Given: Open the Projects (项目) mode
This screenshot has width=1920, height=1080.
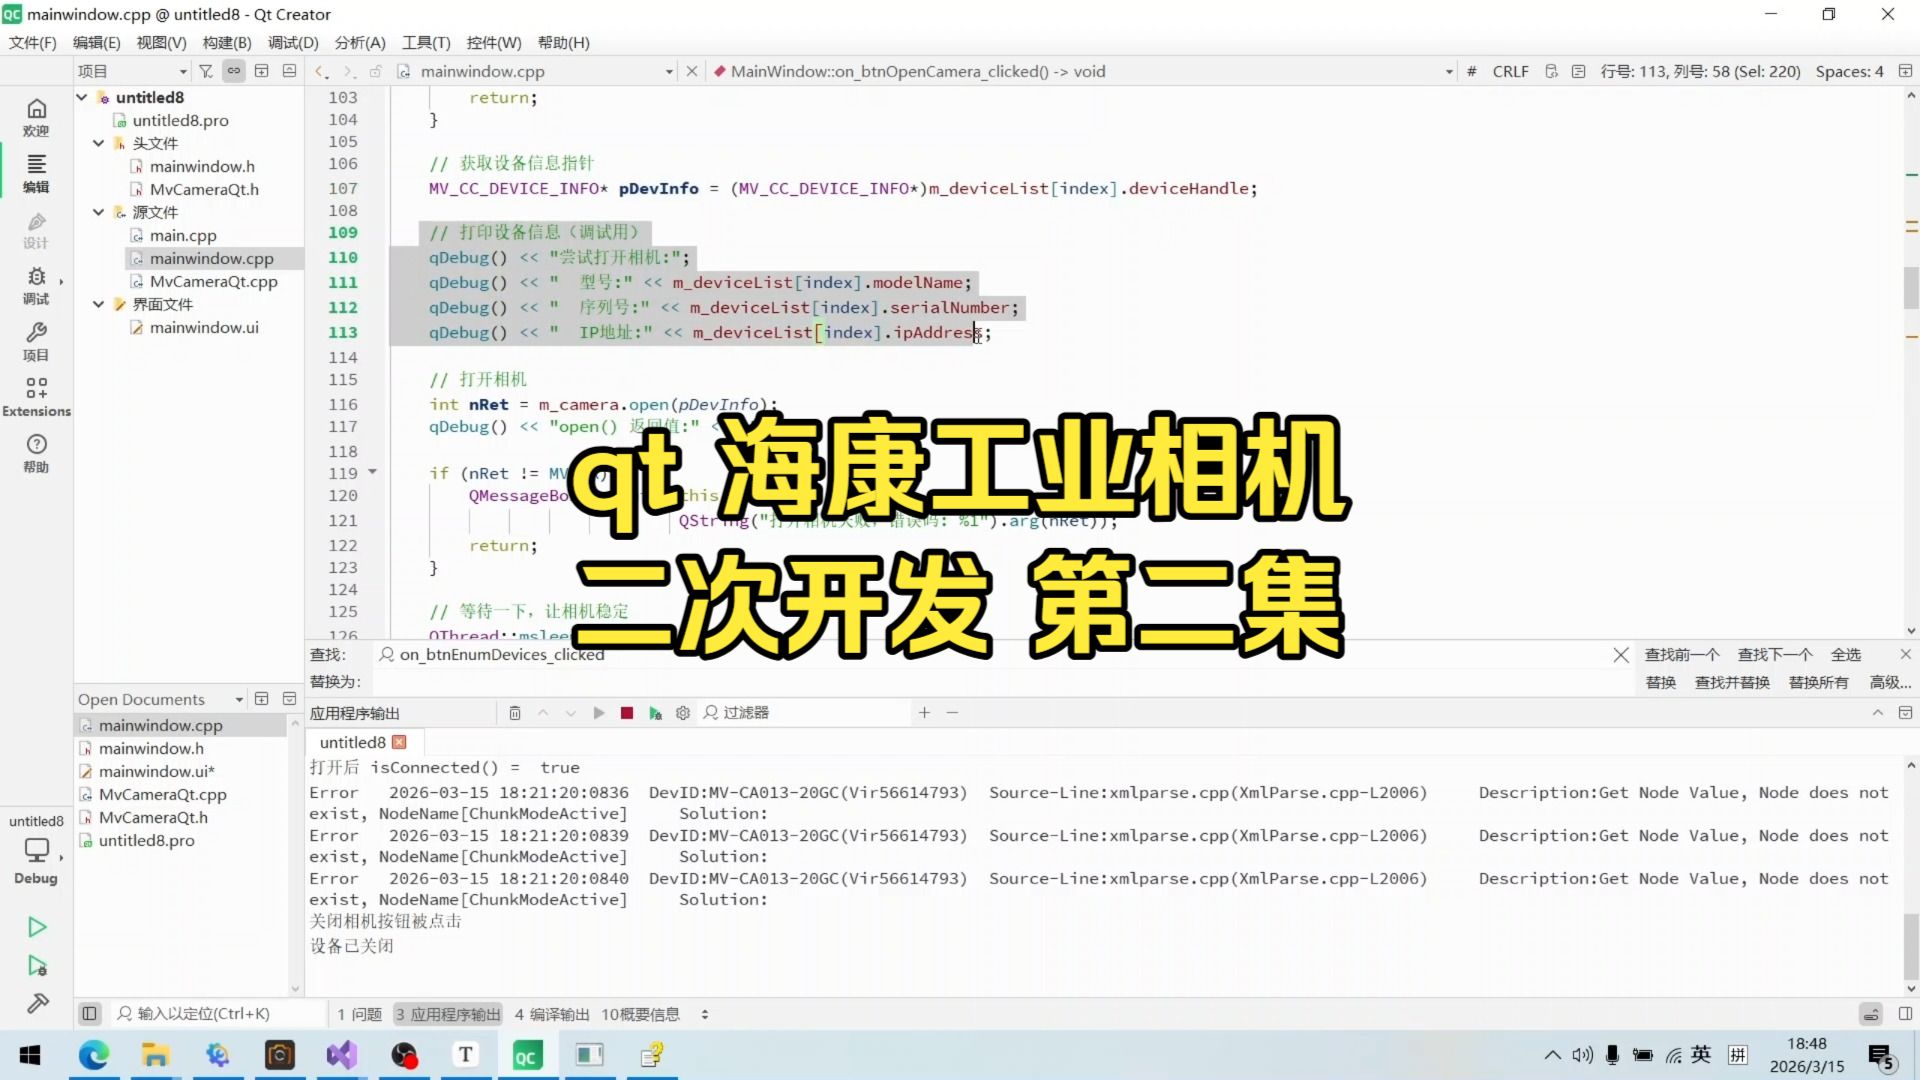Looking at the screenshot, I should [36, 341].
